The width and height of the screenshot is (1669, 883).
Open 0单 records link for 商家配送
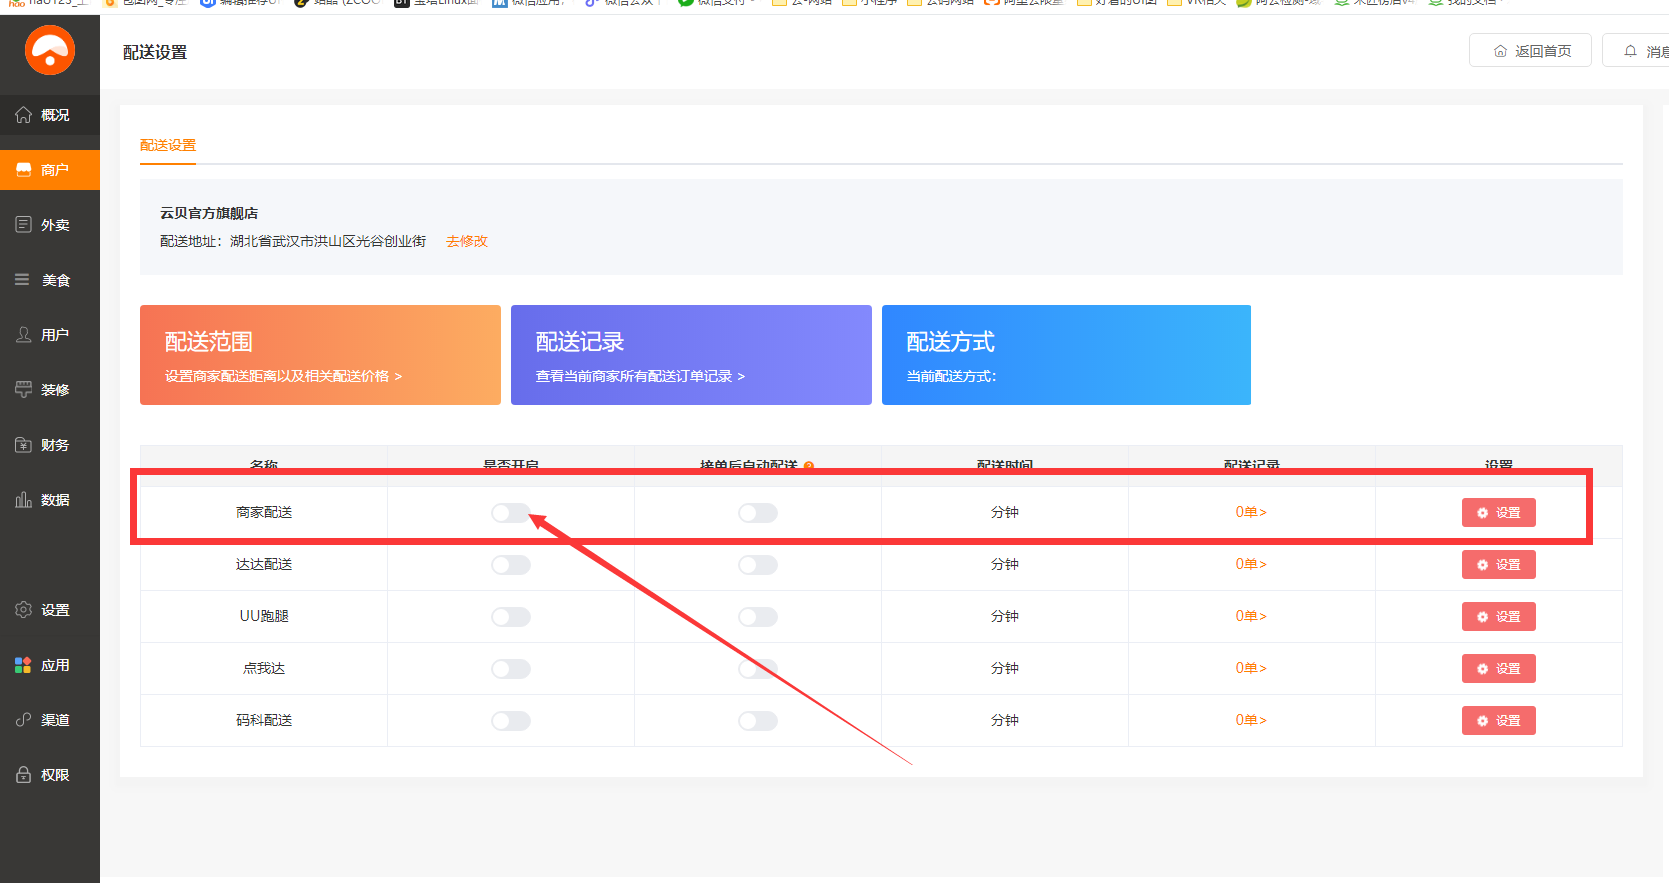click(x=1251, y=512)
